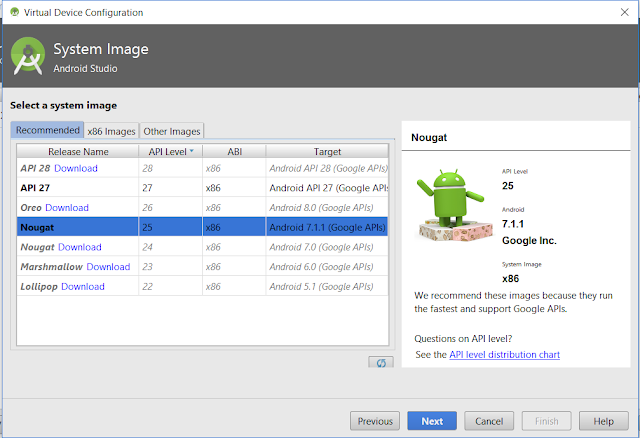Download the API 28 system image
The image size is (640, 438).
point(76,168)
